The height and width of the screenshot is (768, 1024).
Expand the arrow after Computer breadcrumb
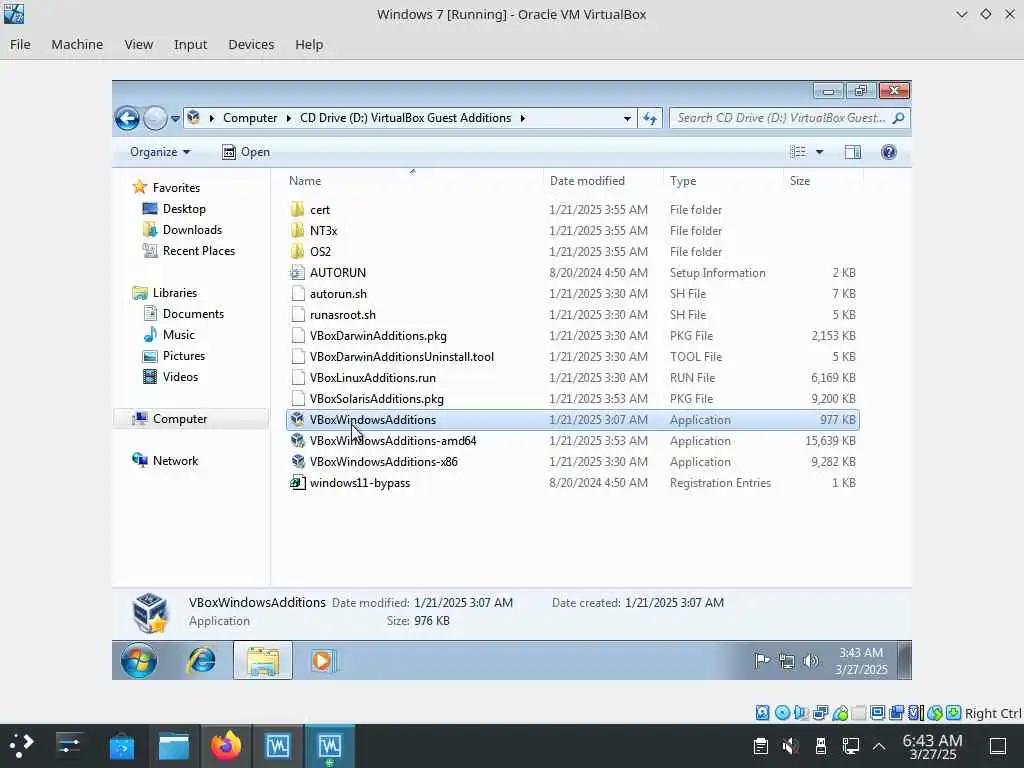click(289, 118)
